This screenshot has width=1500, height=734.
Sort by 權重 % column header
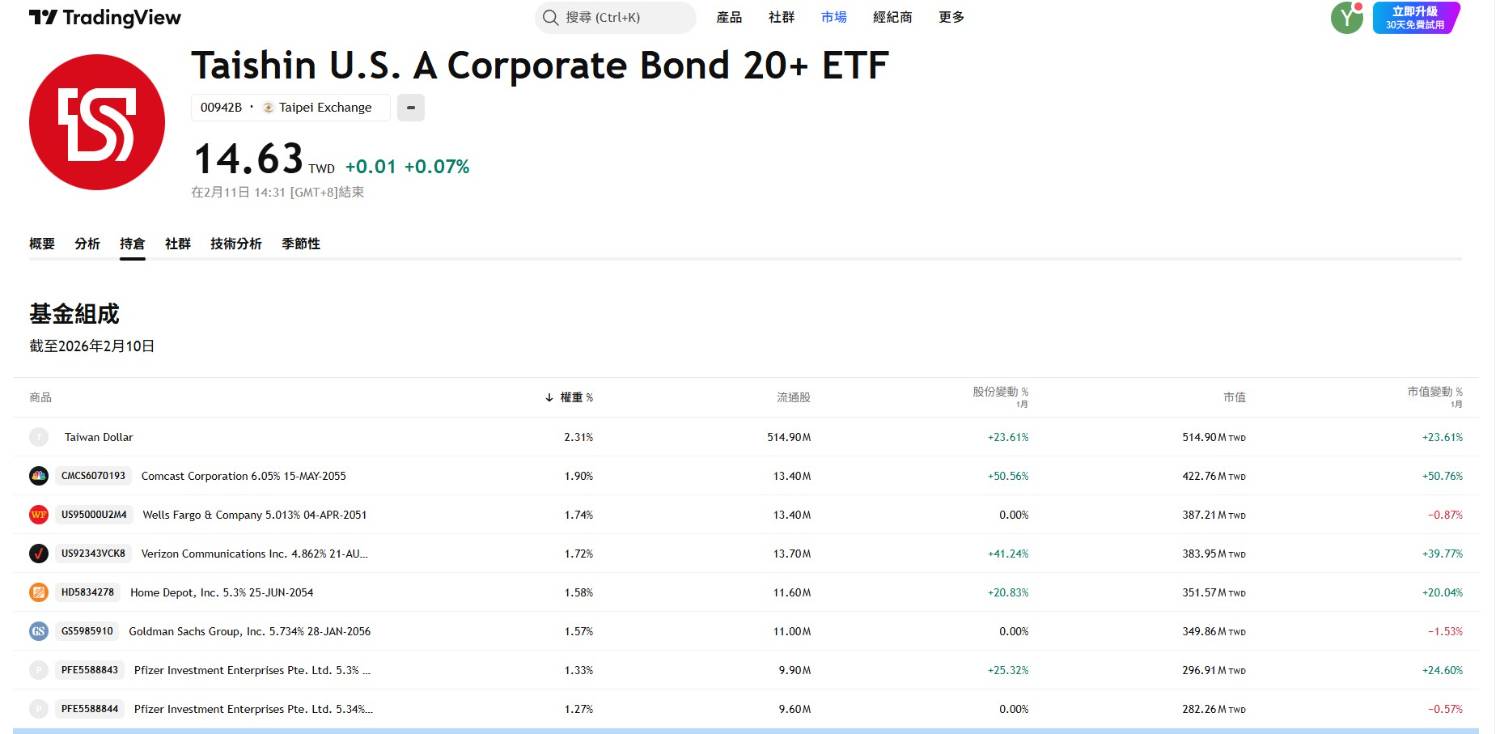(575, 397)
